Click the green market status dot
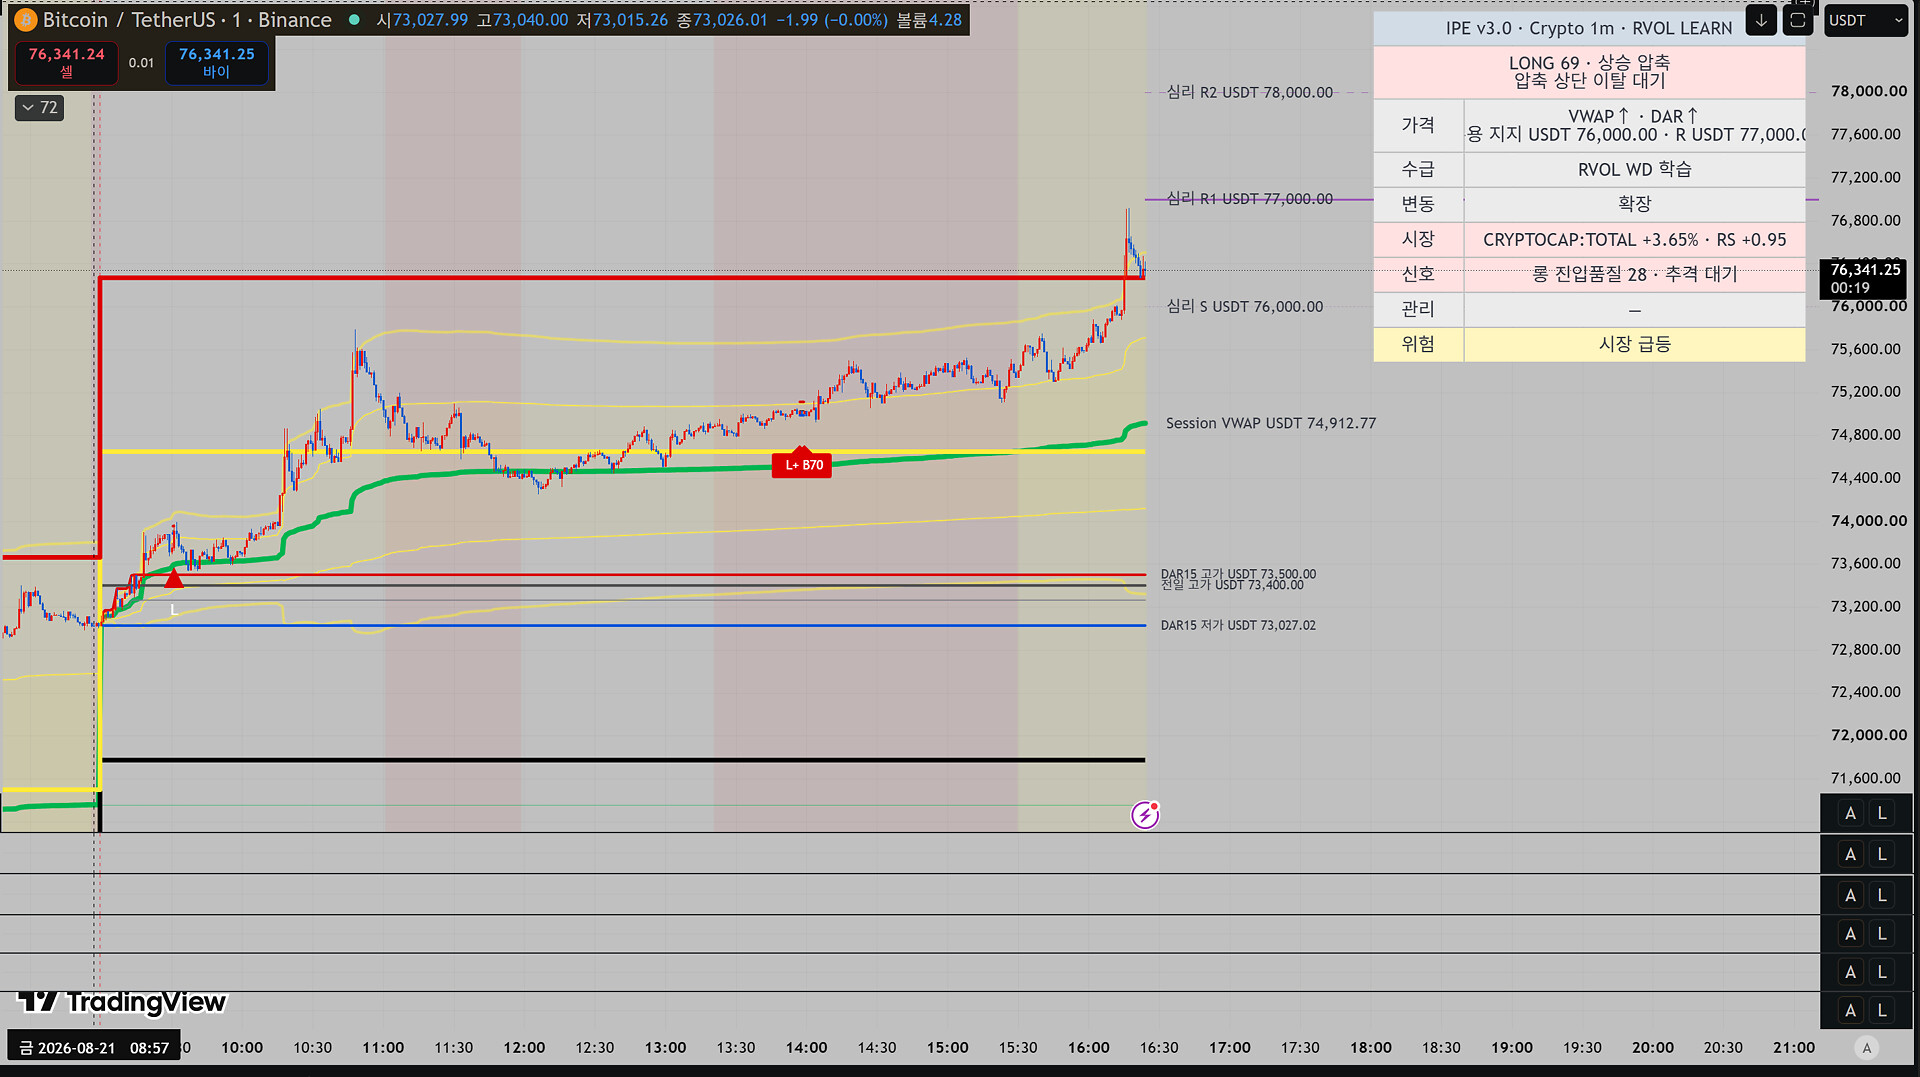Image resolution: width=1920 pixels, height=1077 pixels. (354, 20)
